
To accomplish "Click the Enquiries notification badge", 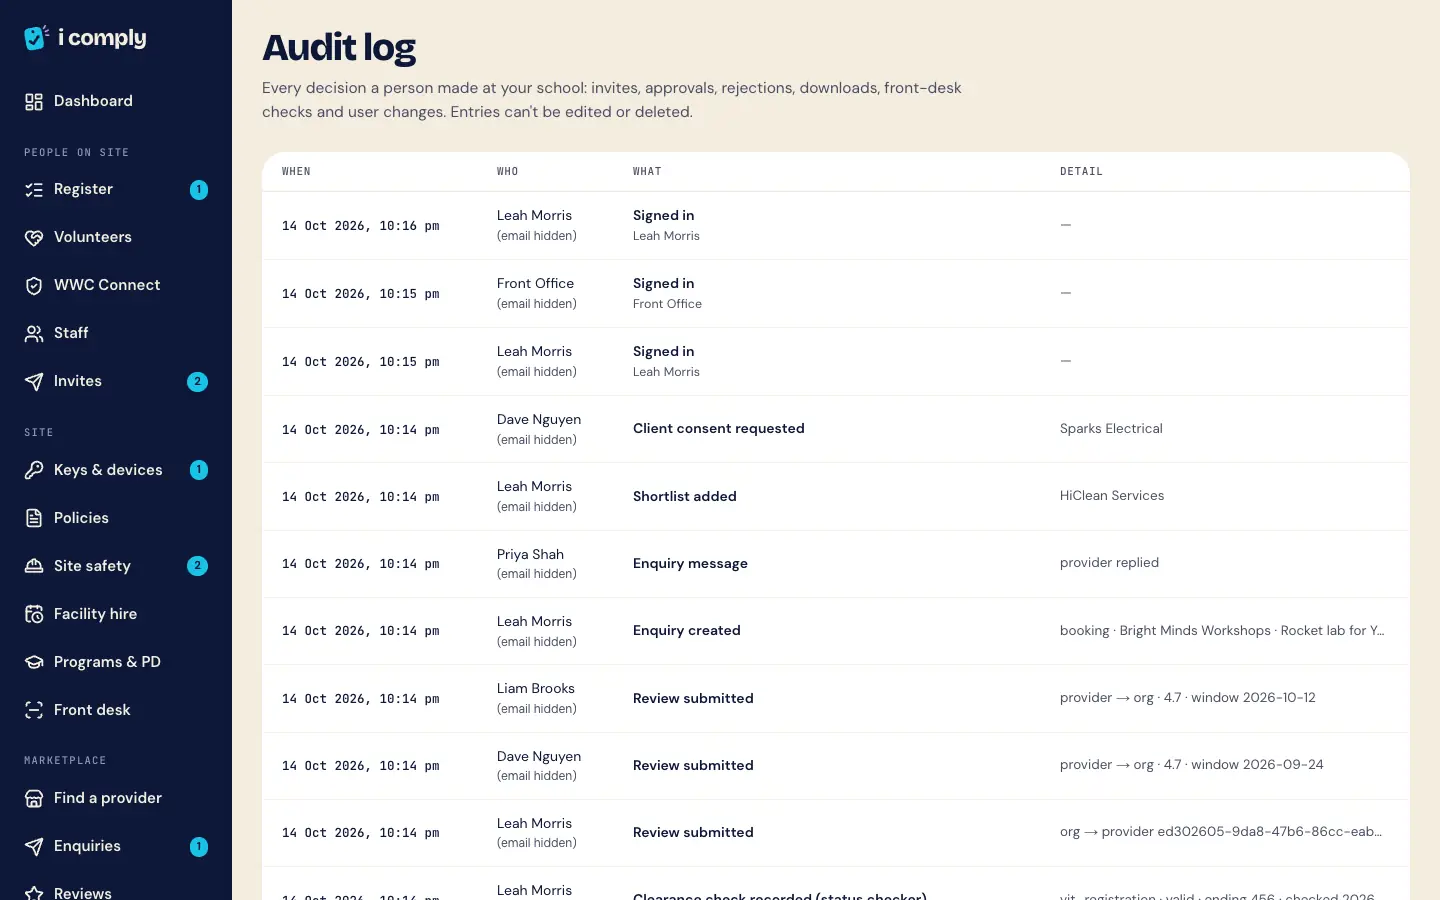I will (199, 846).
